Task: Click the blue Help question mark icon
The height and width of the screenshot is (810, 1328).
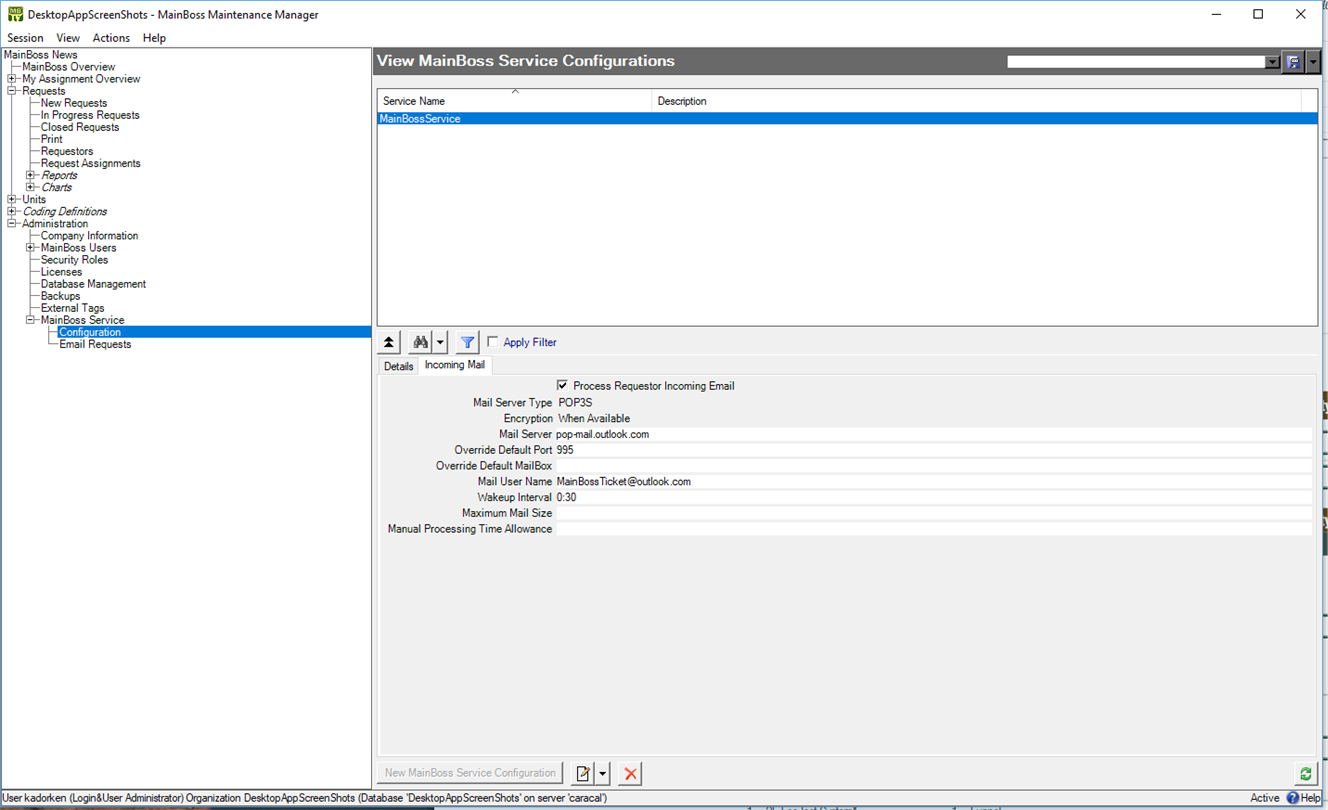Action: 1292,798
